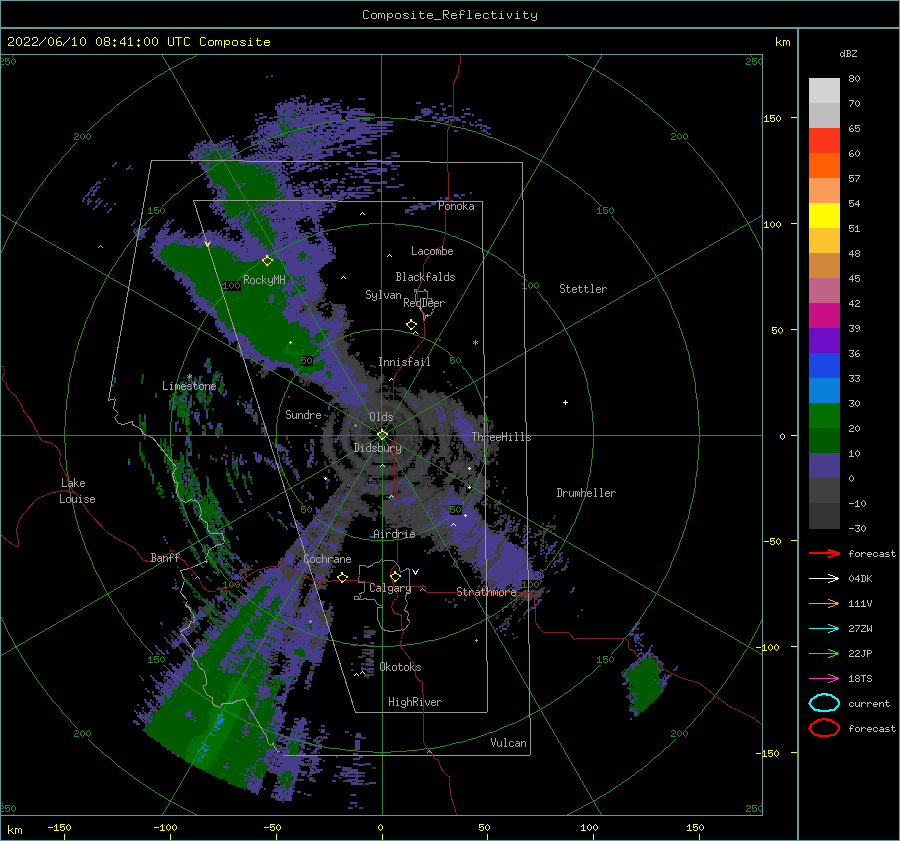Click the Okotoks city label

[400, 667]
